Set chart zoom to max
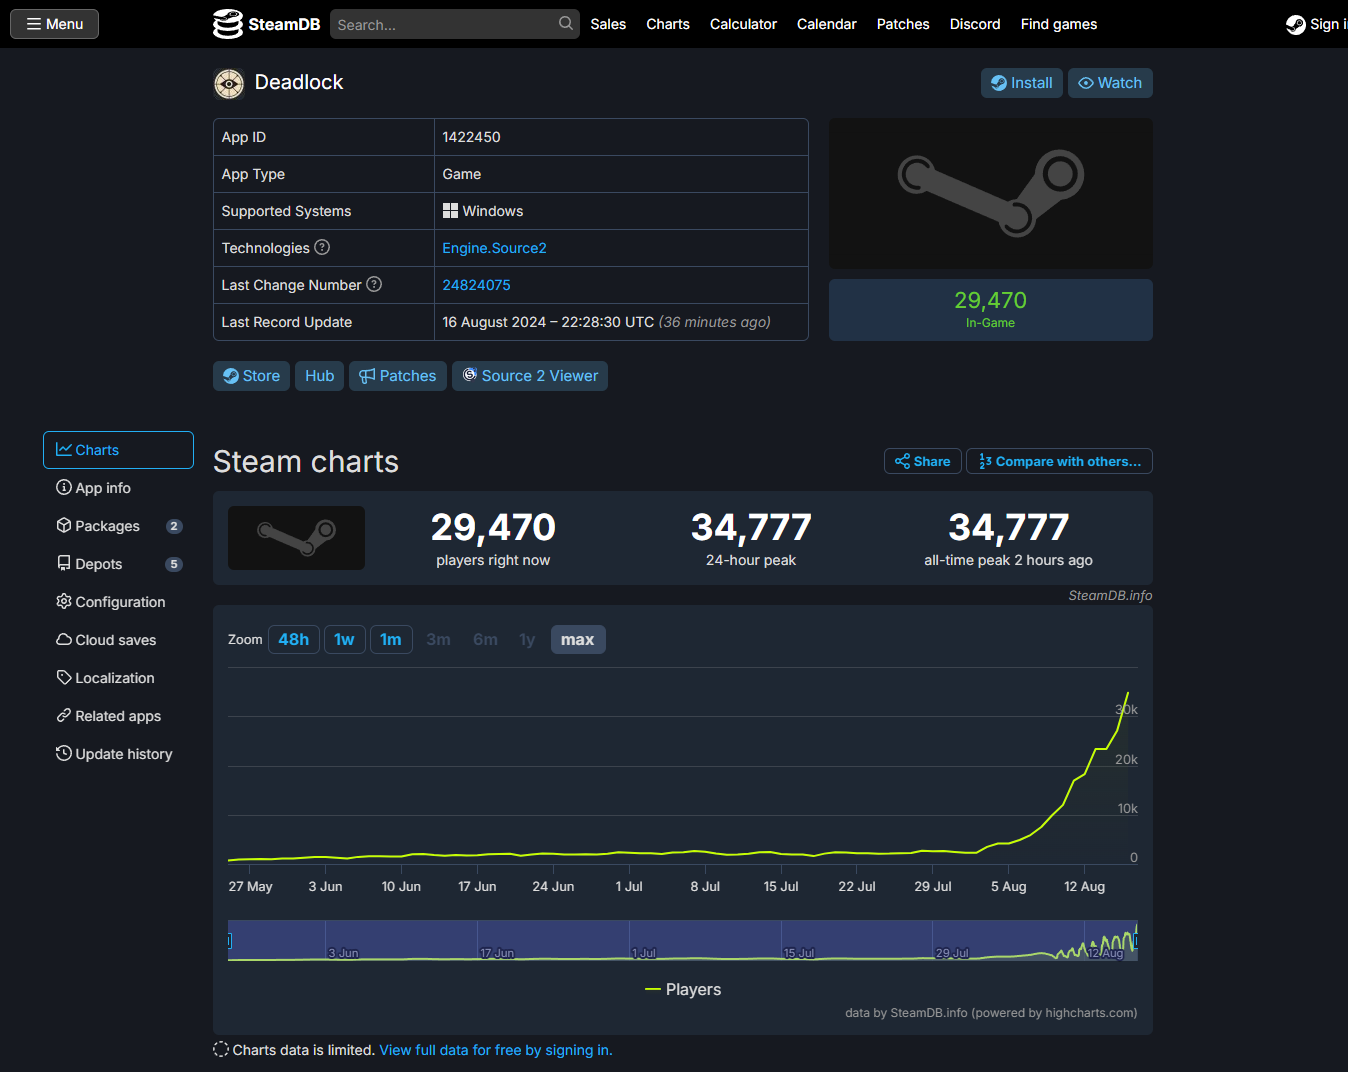This screenshot has height=1072, width=1348. tap(578, 640)
